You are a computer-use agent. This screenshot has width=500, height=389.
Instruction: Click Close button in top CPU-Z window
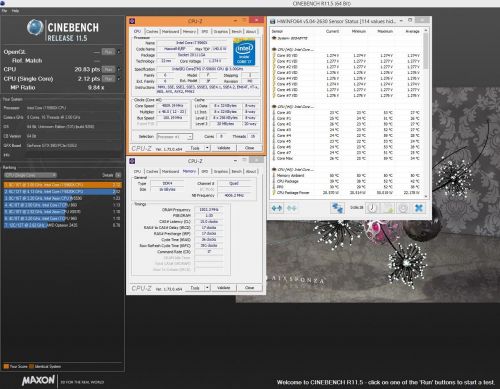point(250,148)
